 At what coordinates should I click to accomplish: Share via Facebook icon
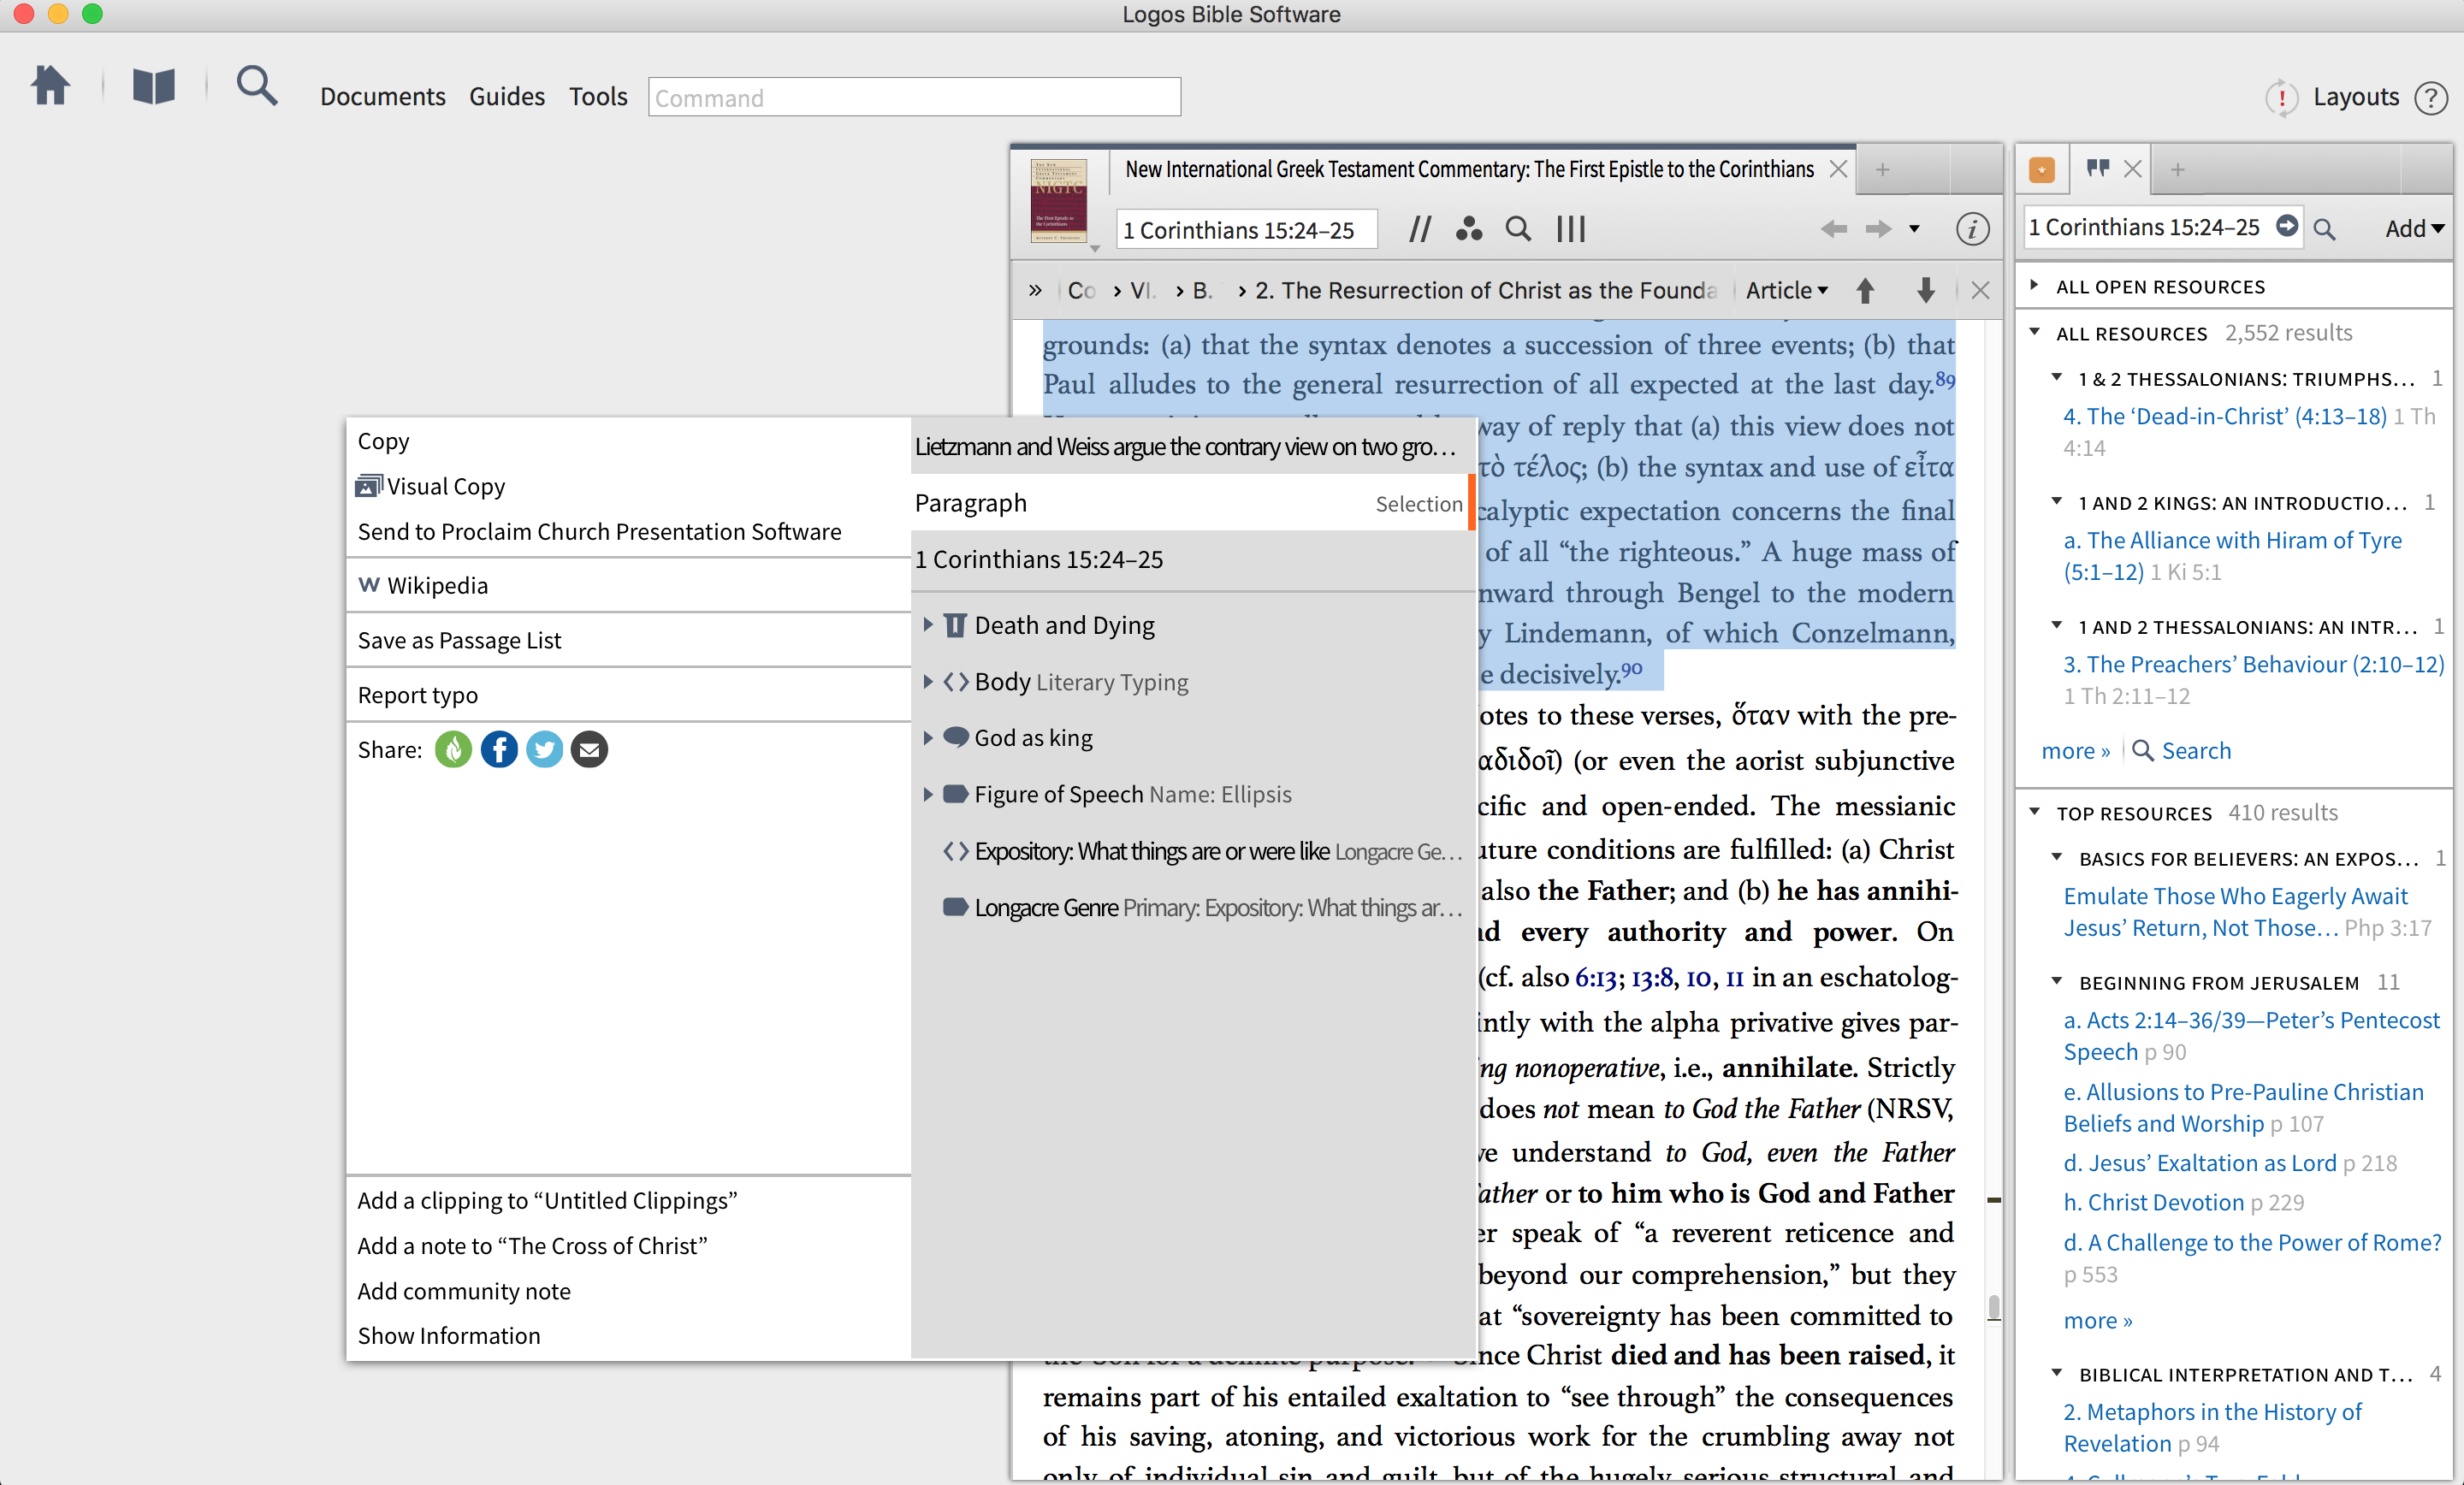[499, 749]
